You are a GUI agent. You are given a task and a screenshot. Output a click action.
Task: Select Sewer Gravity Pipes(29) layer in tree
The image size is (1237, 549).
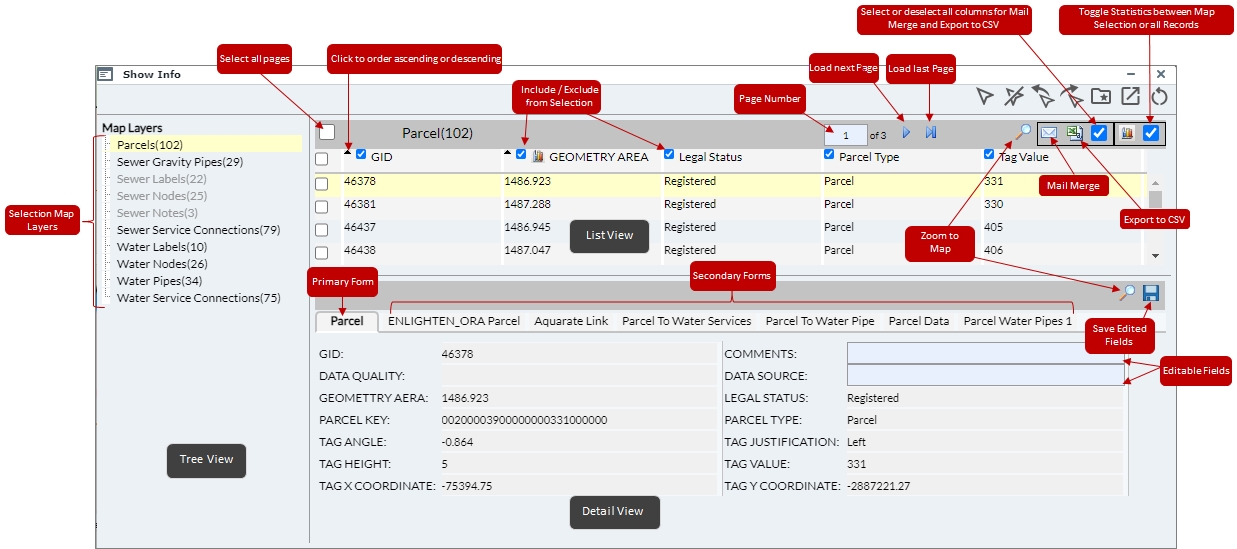[180, 162]
